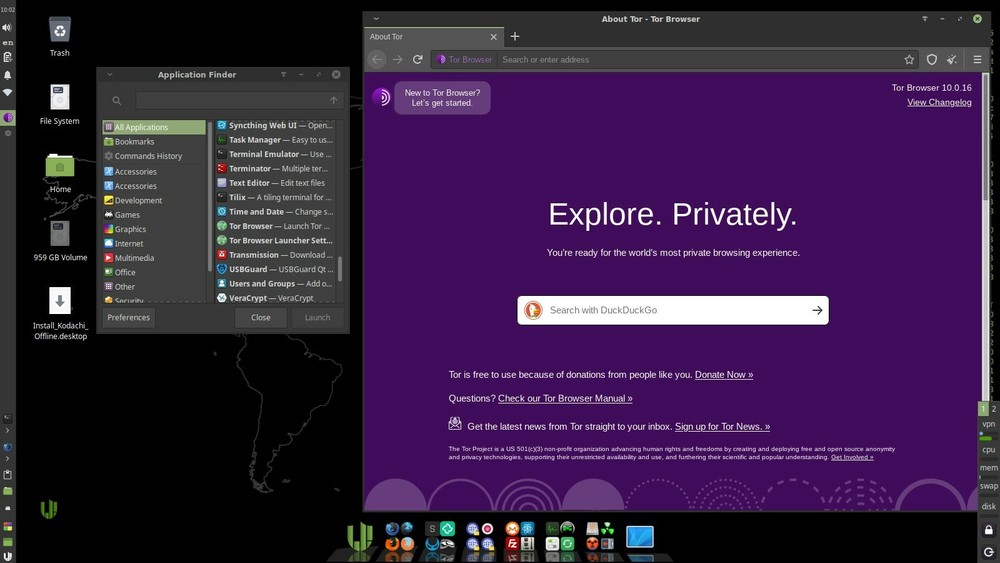Viewport: 1000px width, 563px height.
Task: Open a new tab with the plus button
Action: click(515, 36)
